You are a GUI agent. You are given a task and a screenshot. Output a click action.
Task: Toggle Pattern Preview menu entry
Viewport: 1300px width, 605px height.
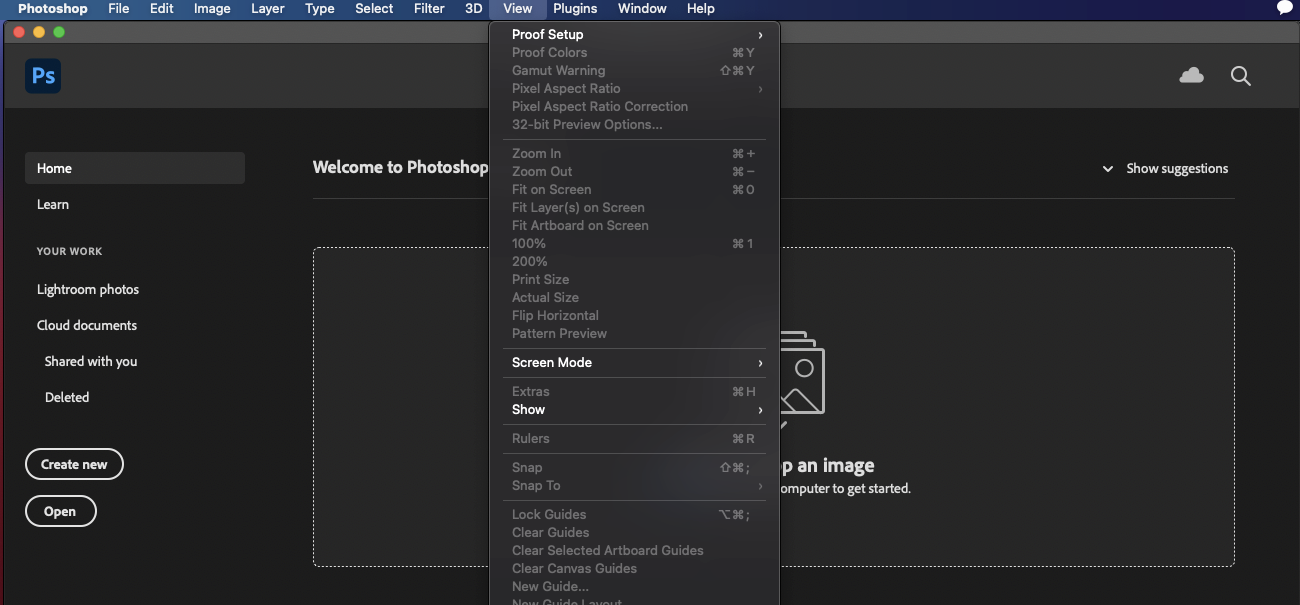coord(634,333)
